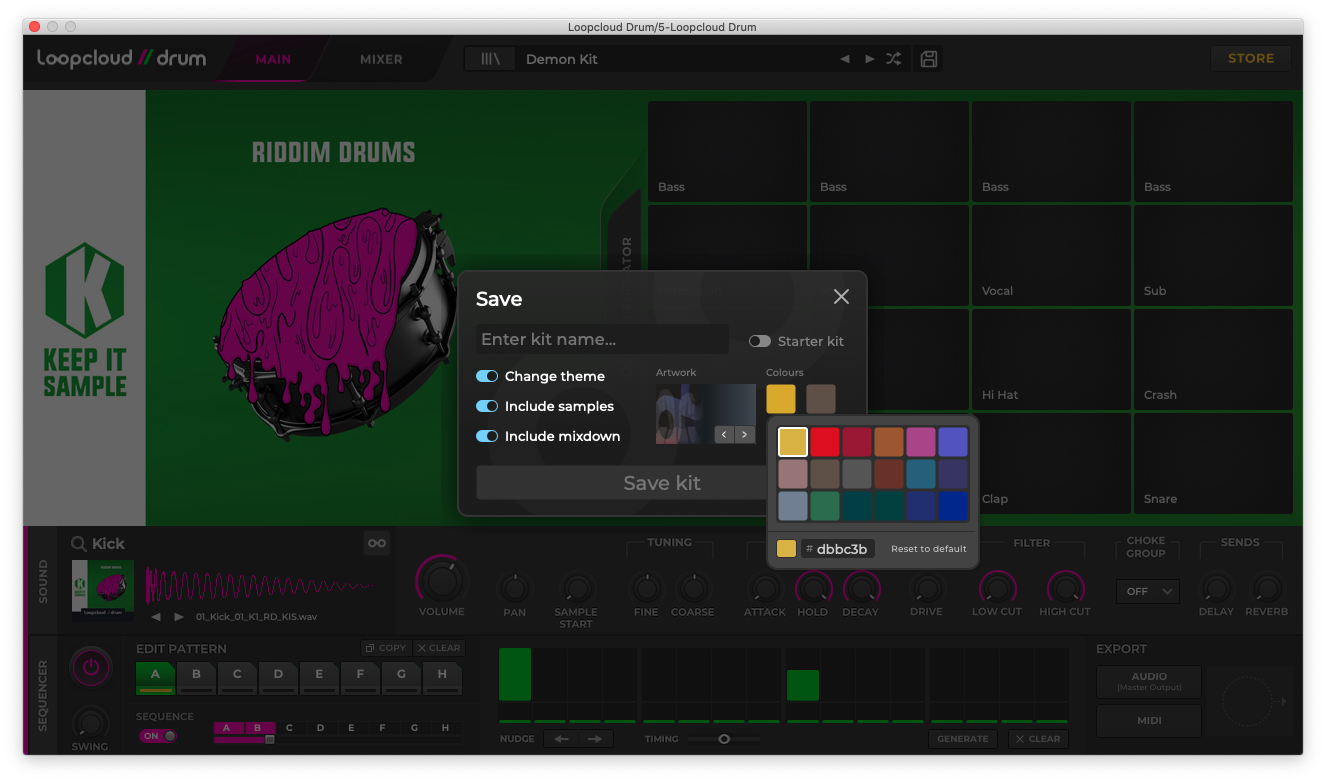Click the Snare drum pad

point(1213,463)
